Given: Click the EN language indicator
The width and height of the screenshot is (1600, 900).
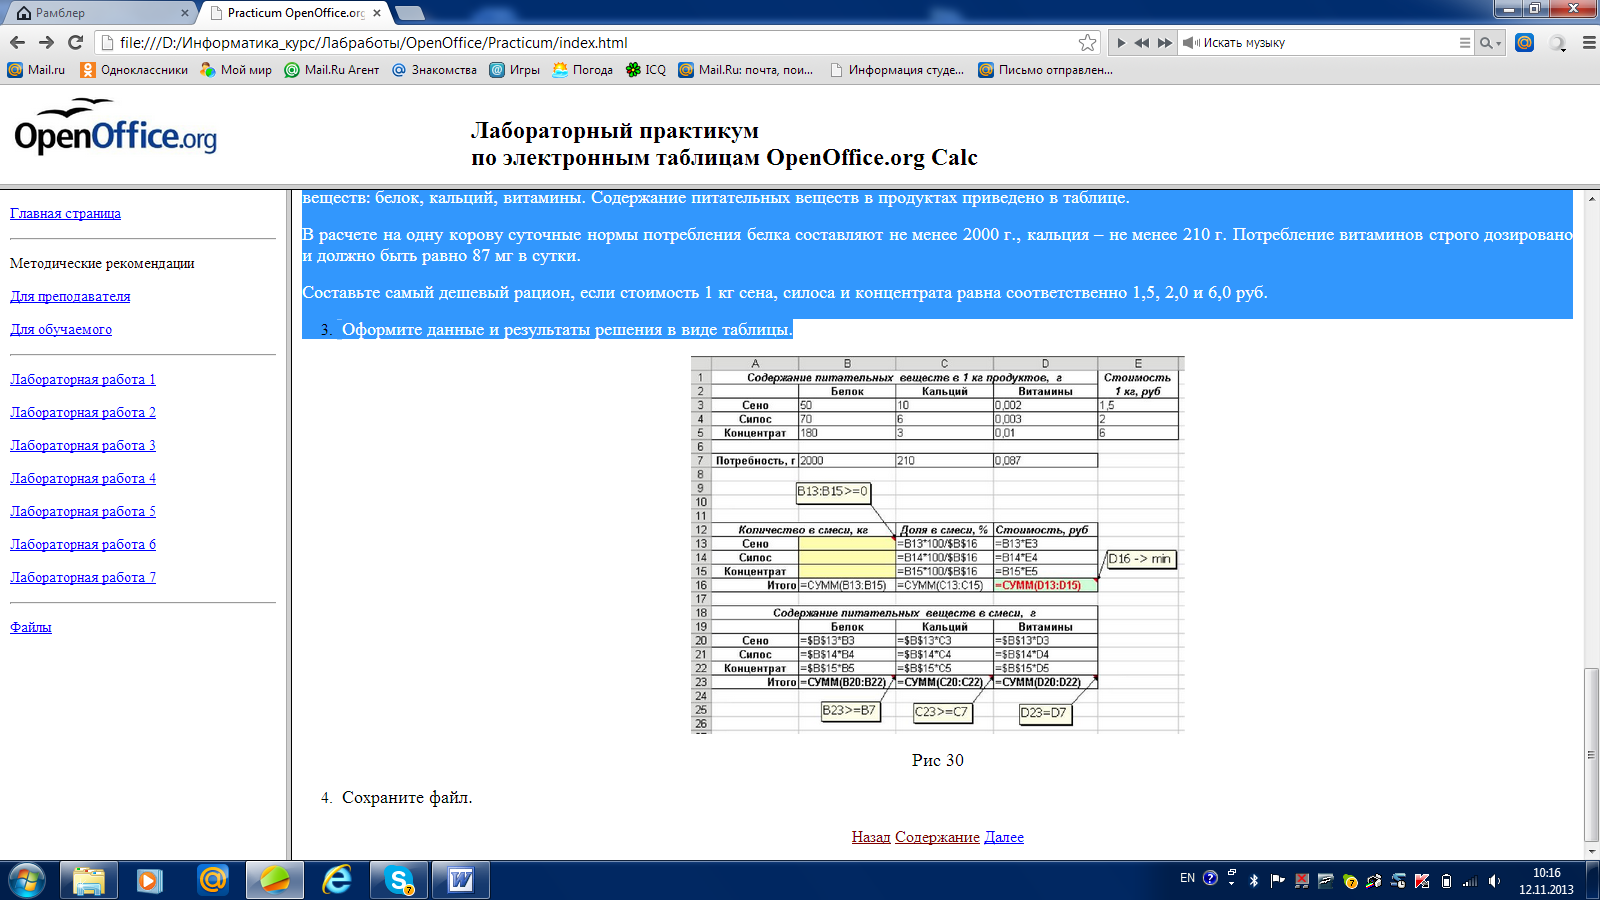Looking at the screenshot, I should (x=1187, y=879).
